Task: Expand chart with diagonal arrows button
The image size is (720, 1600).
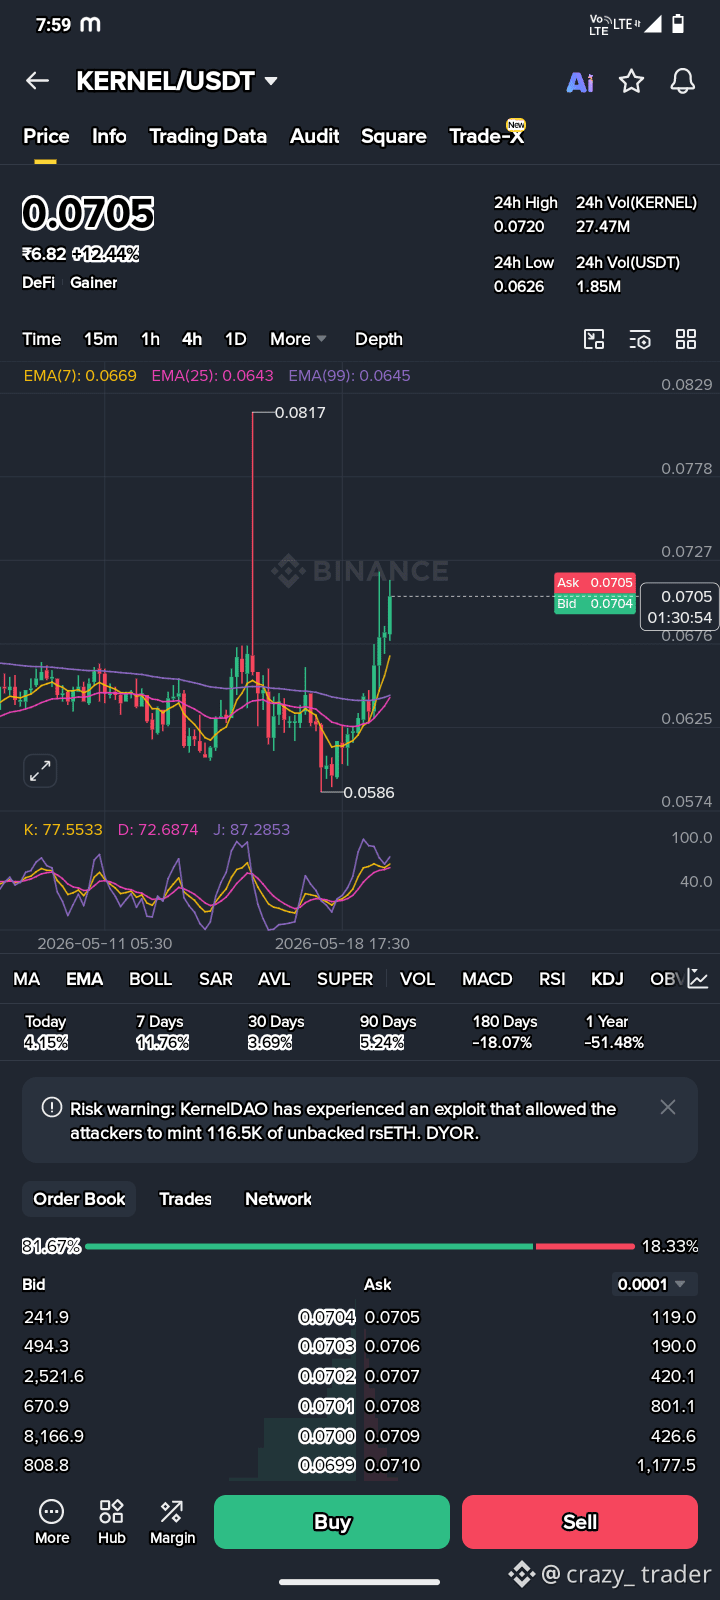Action: tap(40, 771)
